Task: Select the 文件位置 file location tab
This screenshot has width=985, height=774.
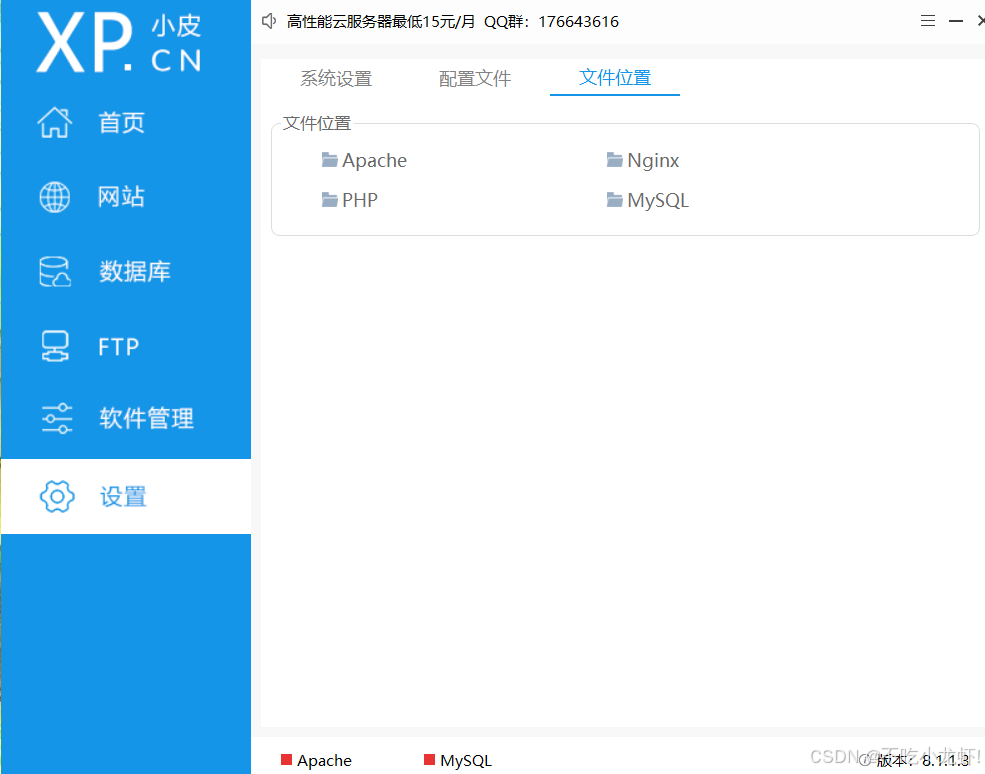Action: coord(614,78)
